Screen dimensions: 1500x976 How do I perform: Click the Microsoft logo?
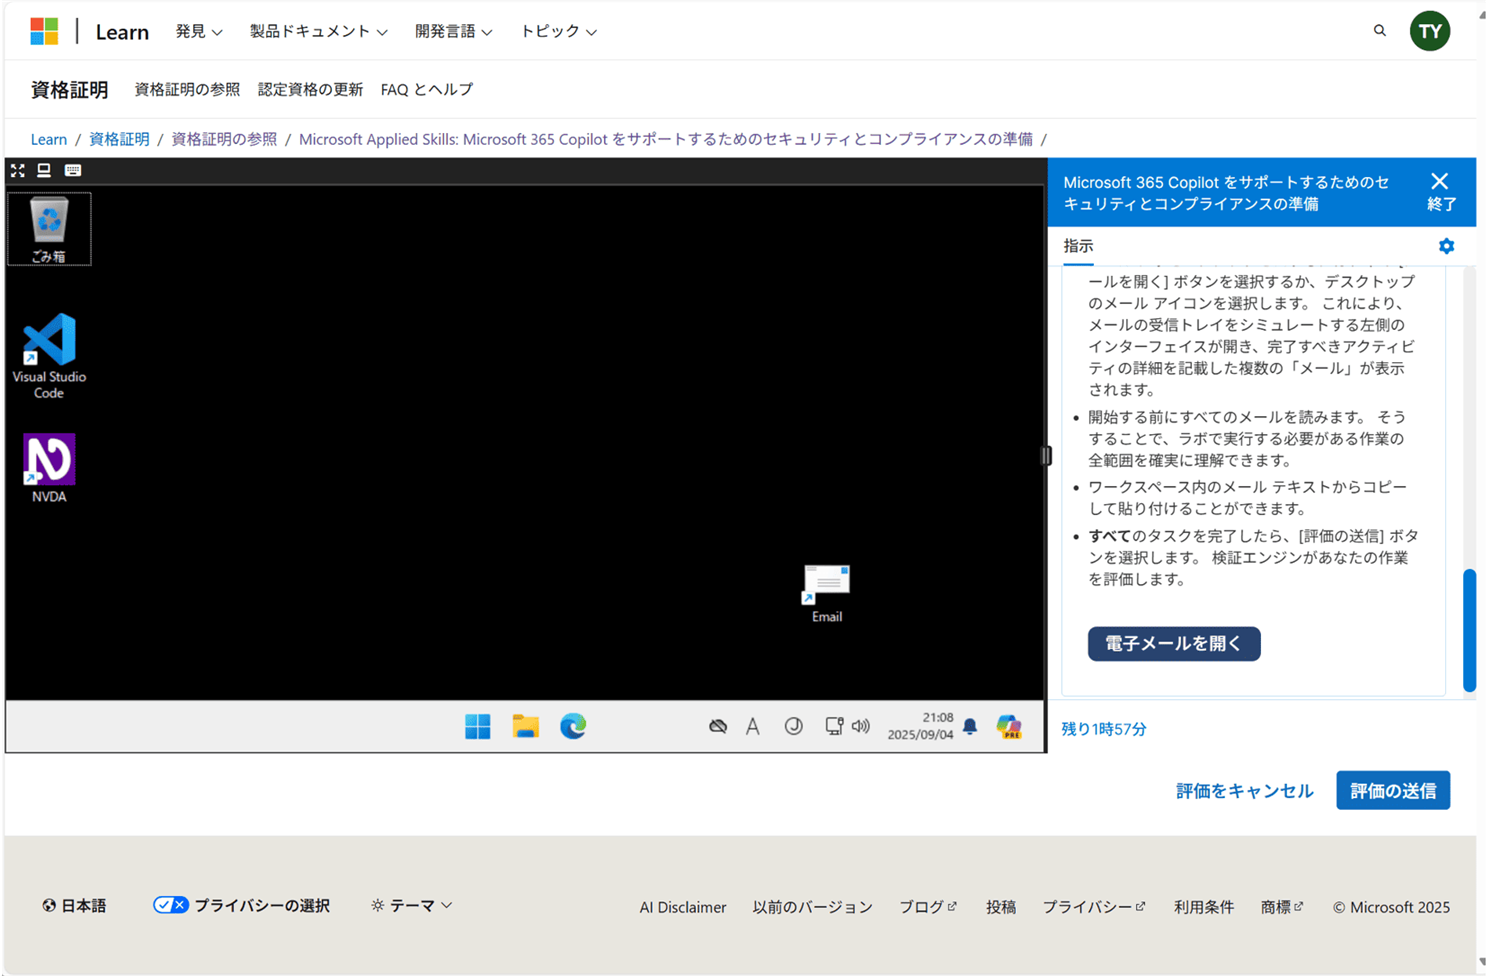[x=44, y=31]
